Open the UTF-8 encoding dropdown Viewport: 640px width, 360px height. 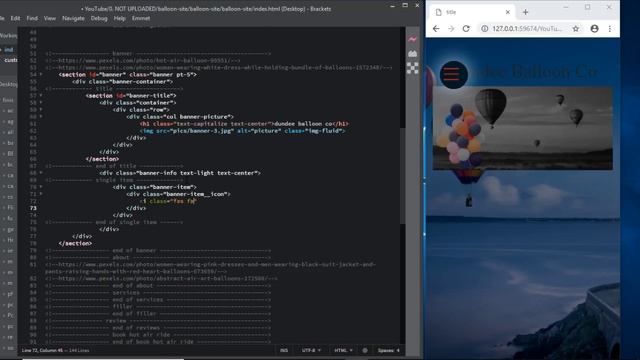(x=311, y=350)
